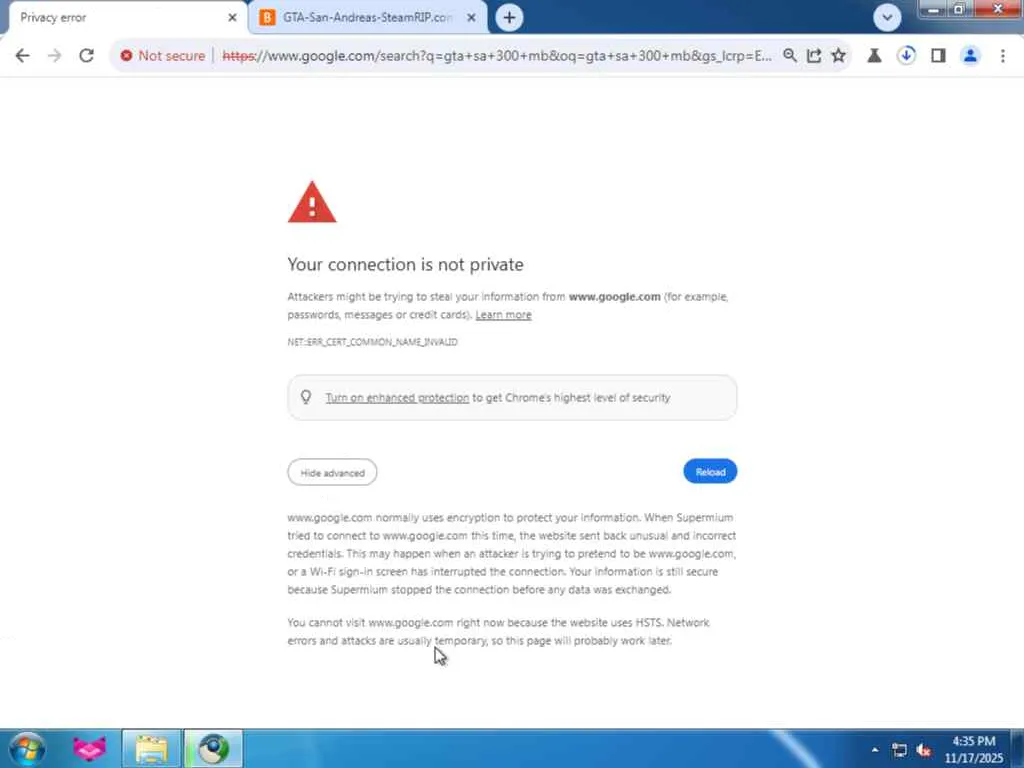Screen dimensions: 1024x768
Task: Open the three-dot browser menu
Action: (x=1002, y=56)
